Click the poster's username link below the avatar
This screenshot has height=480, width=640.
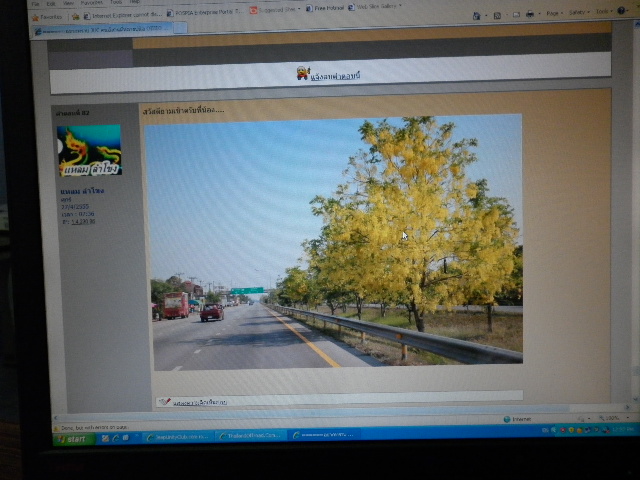(82, 190)
